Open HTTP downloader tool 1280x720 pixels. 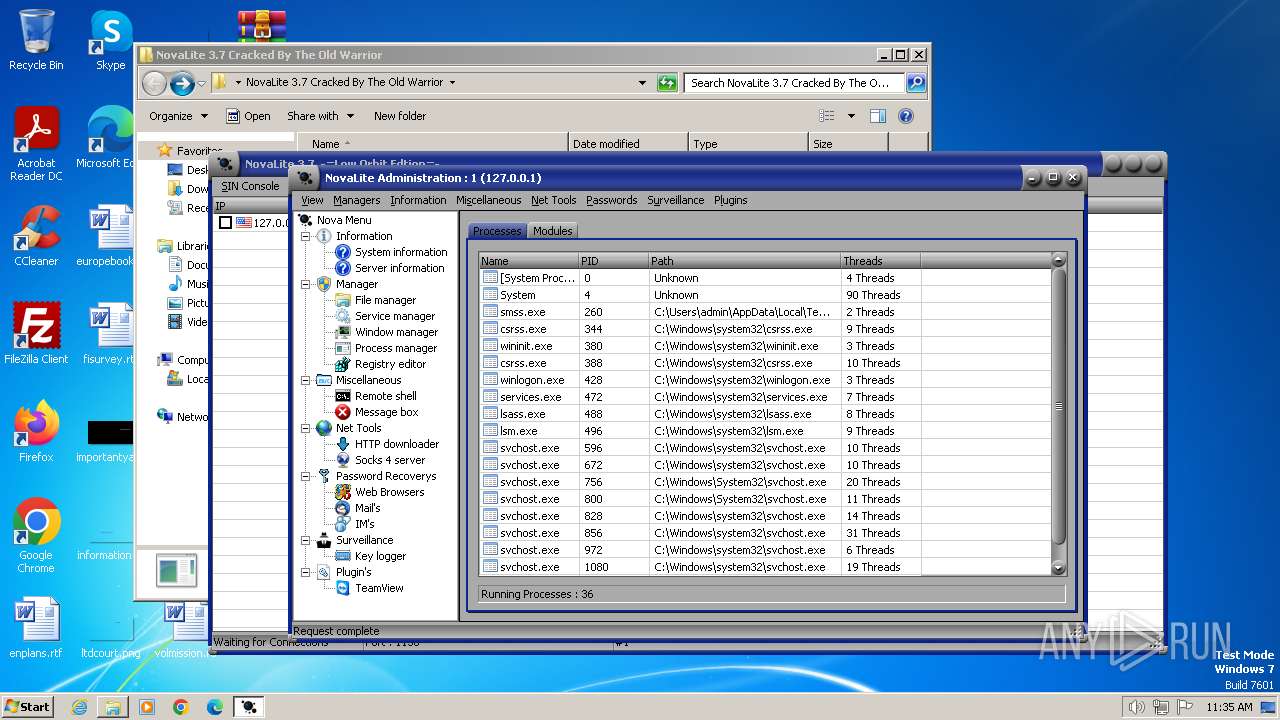[x=396, y=444]
